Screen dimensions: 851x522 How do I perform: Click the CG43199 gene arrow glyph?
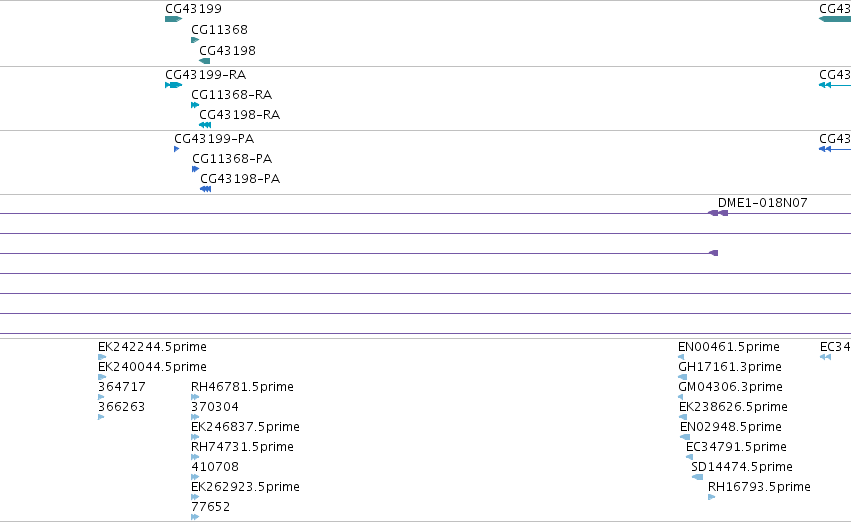(174, 19)
